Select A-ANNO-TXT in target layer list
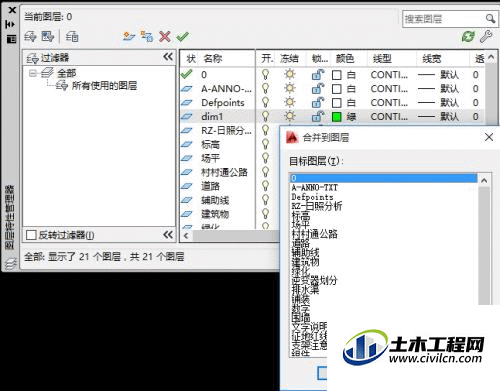The height and width of the screenshot is (391, 500). (x=315, y=187)
